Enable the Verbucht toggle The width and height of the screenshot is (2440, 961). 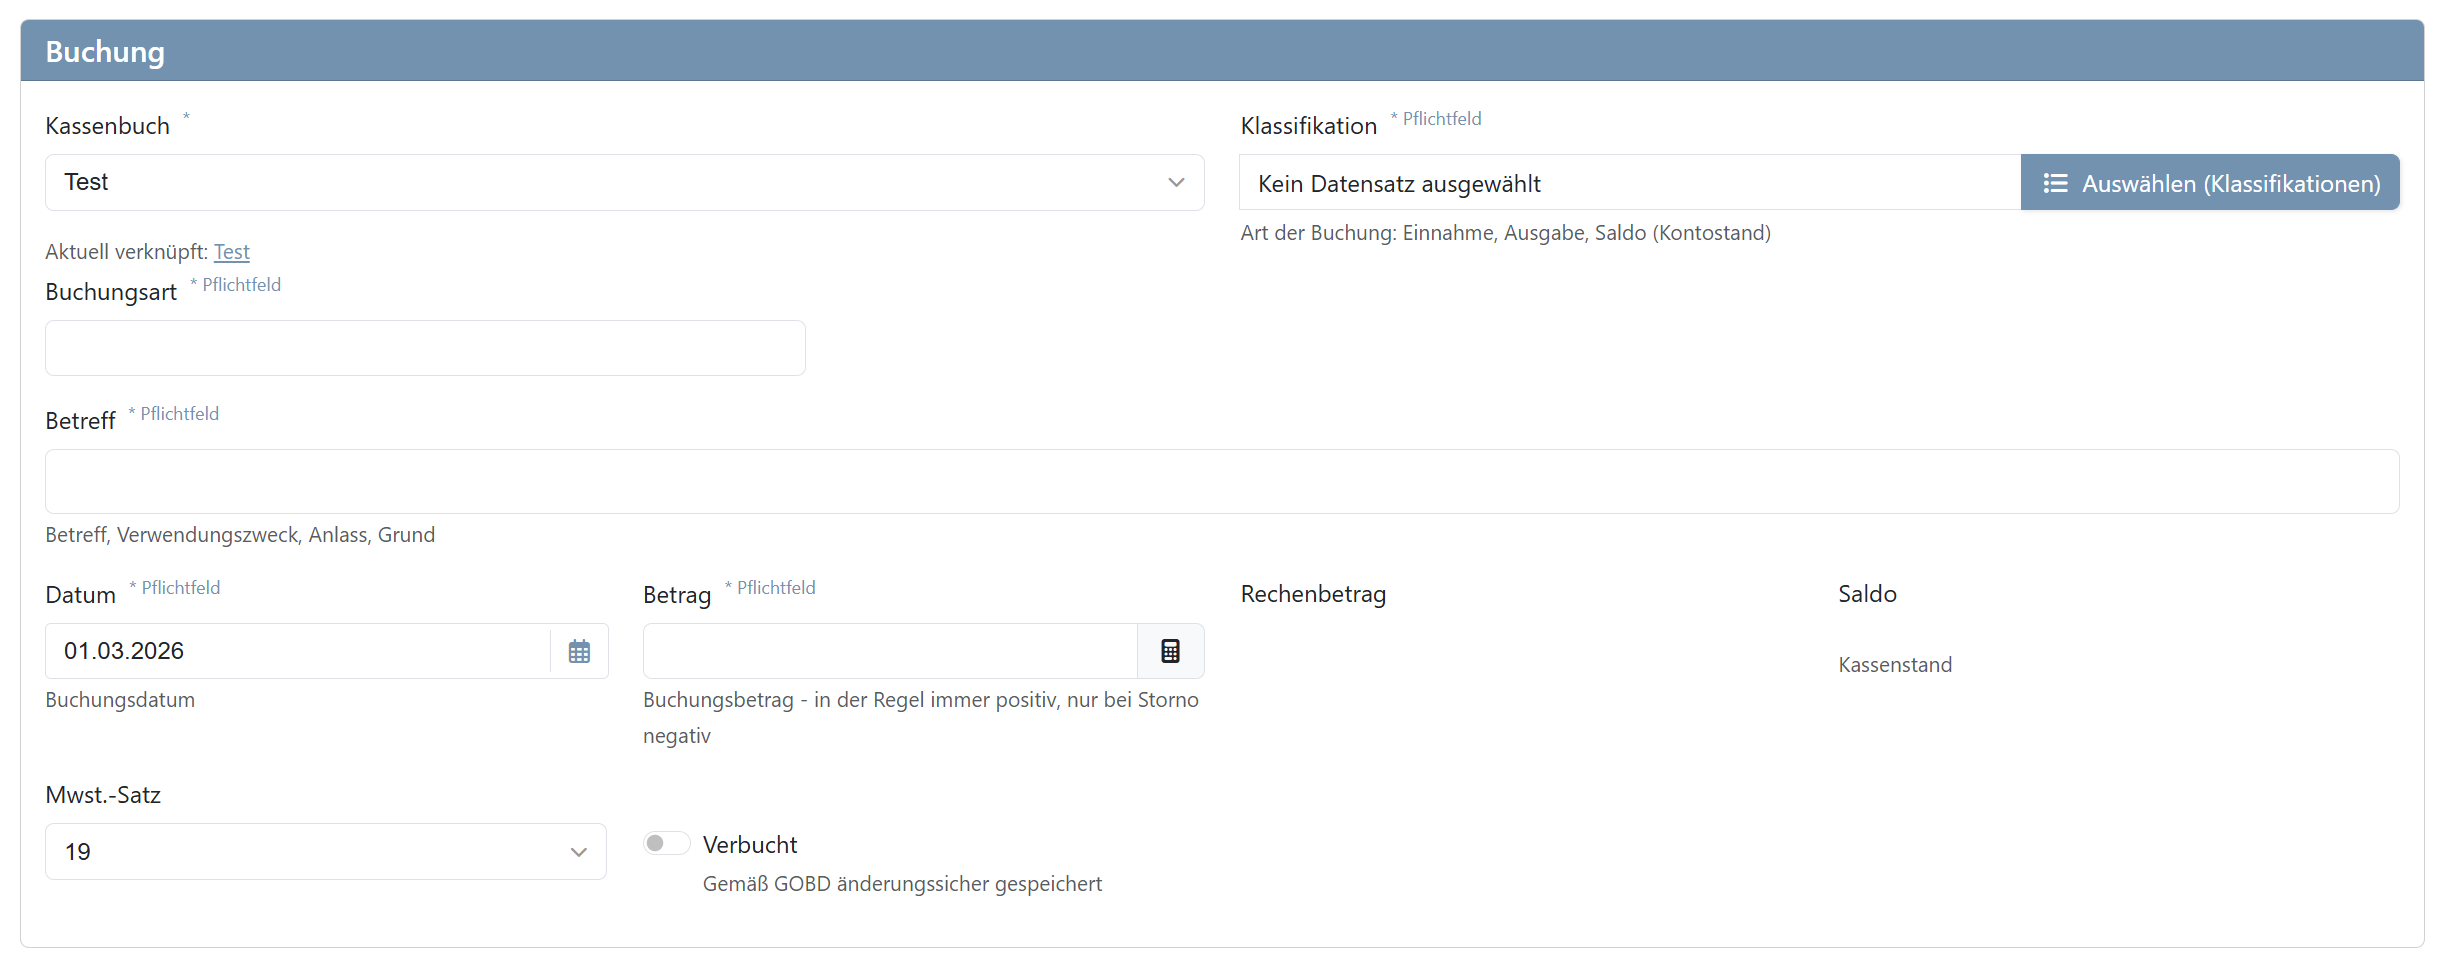pos(665,843)
